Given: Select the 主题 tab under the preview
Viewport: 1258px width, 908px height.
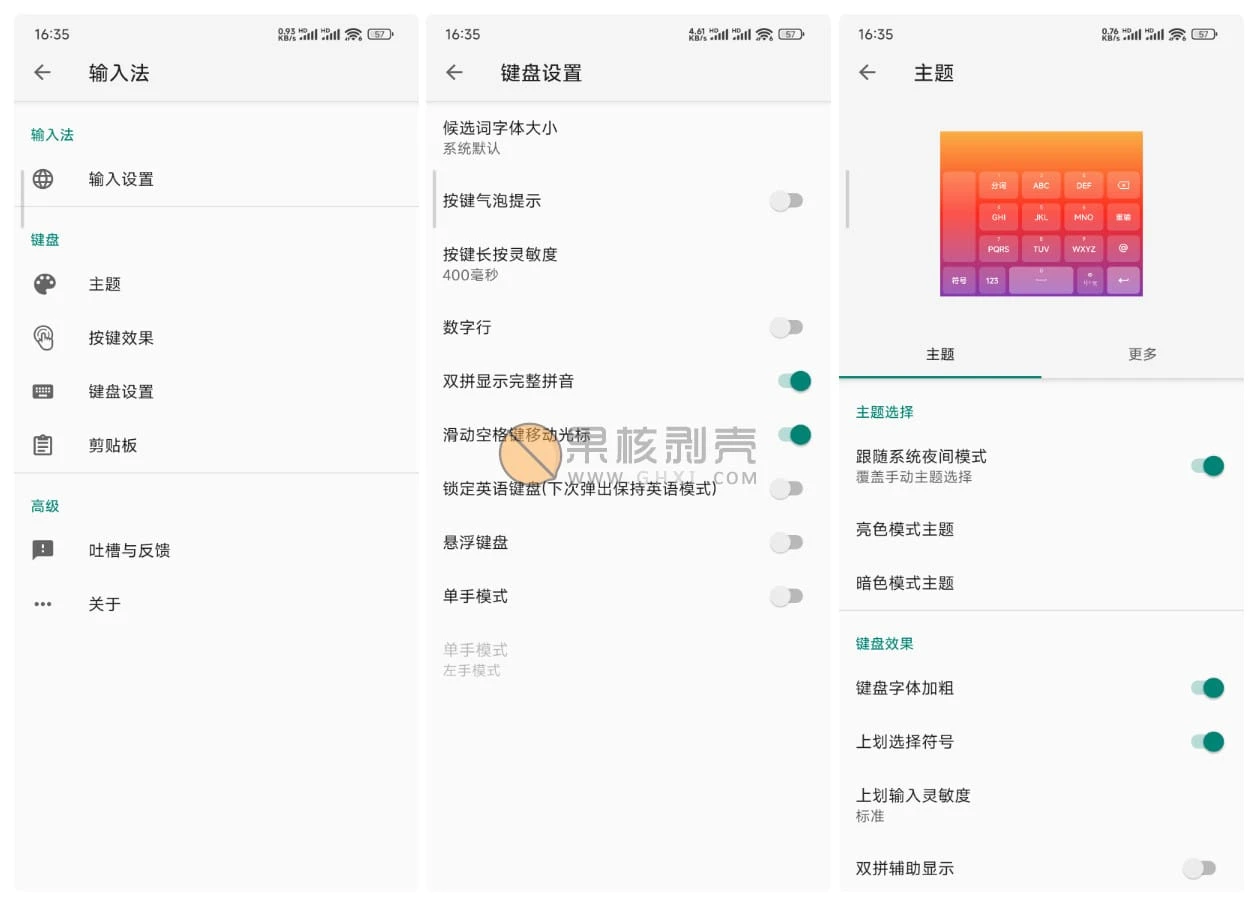Looking at the screenshot, I should click(940, 354).
